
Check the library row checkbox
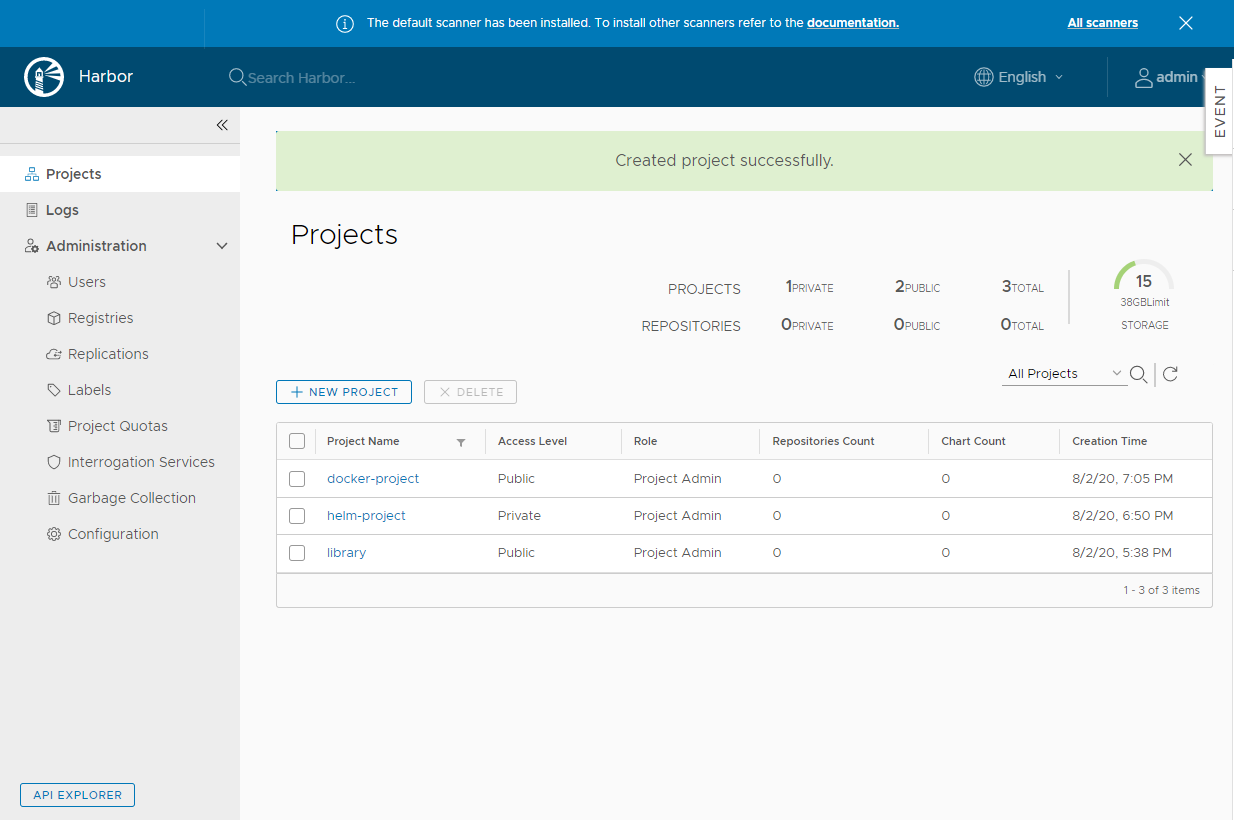(297, 553)
